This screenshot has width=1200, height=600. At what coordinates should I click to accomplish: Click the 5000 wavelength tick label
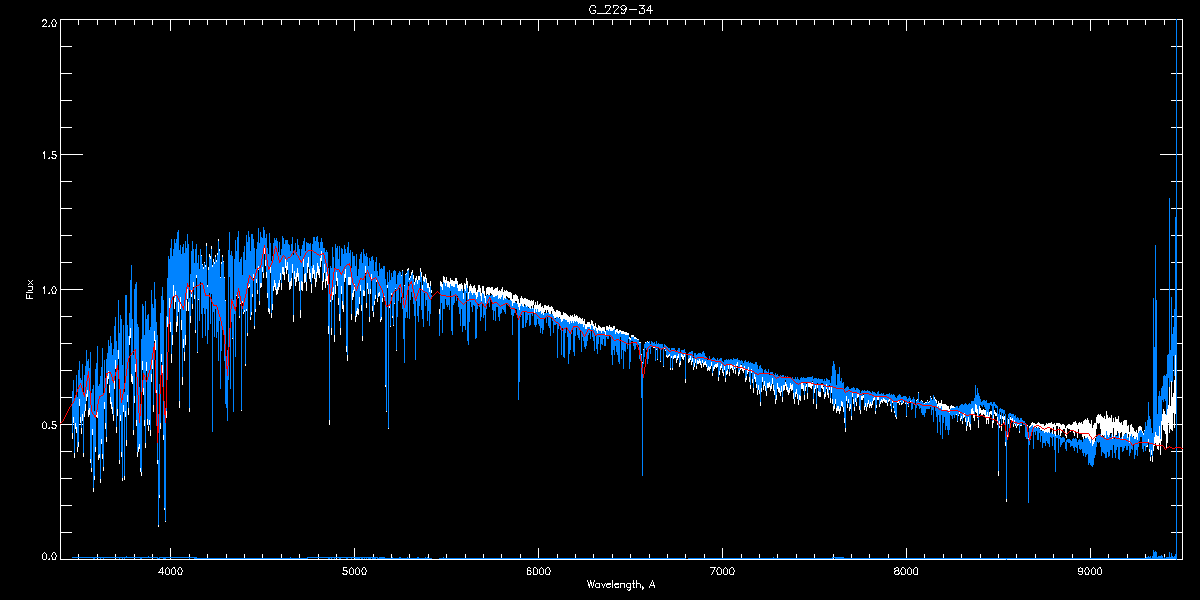354,572
